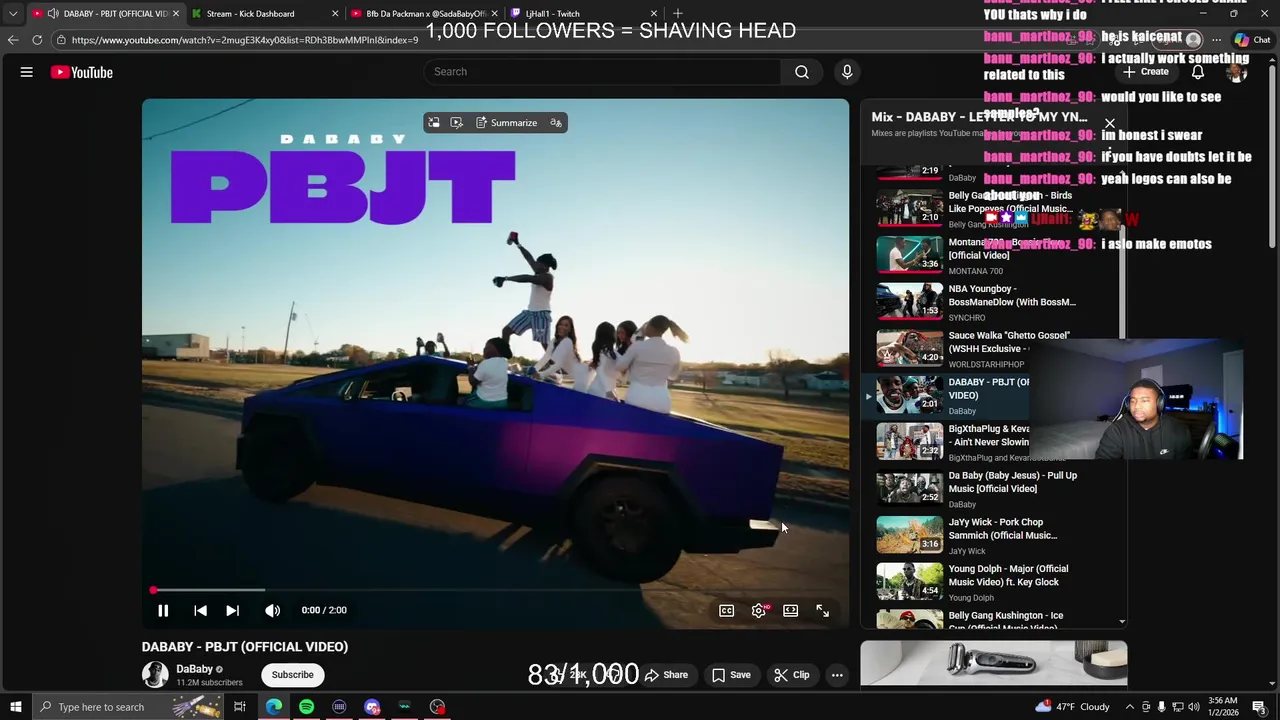Screen dimensions: 1280x720
Task: Clip the video with the scissors button
Action: pyautogui.click(x=792, y=675)
